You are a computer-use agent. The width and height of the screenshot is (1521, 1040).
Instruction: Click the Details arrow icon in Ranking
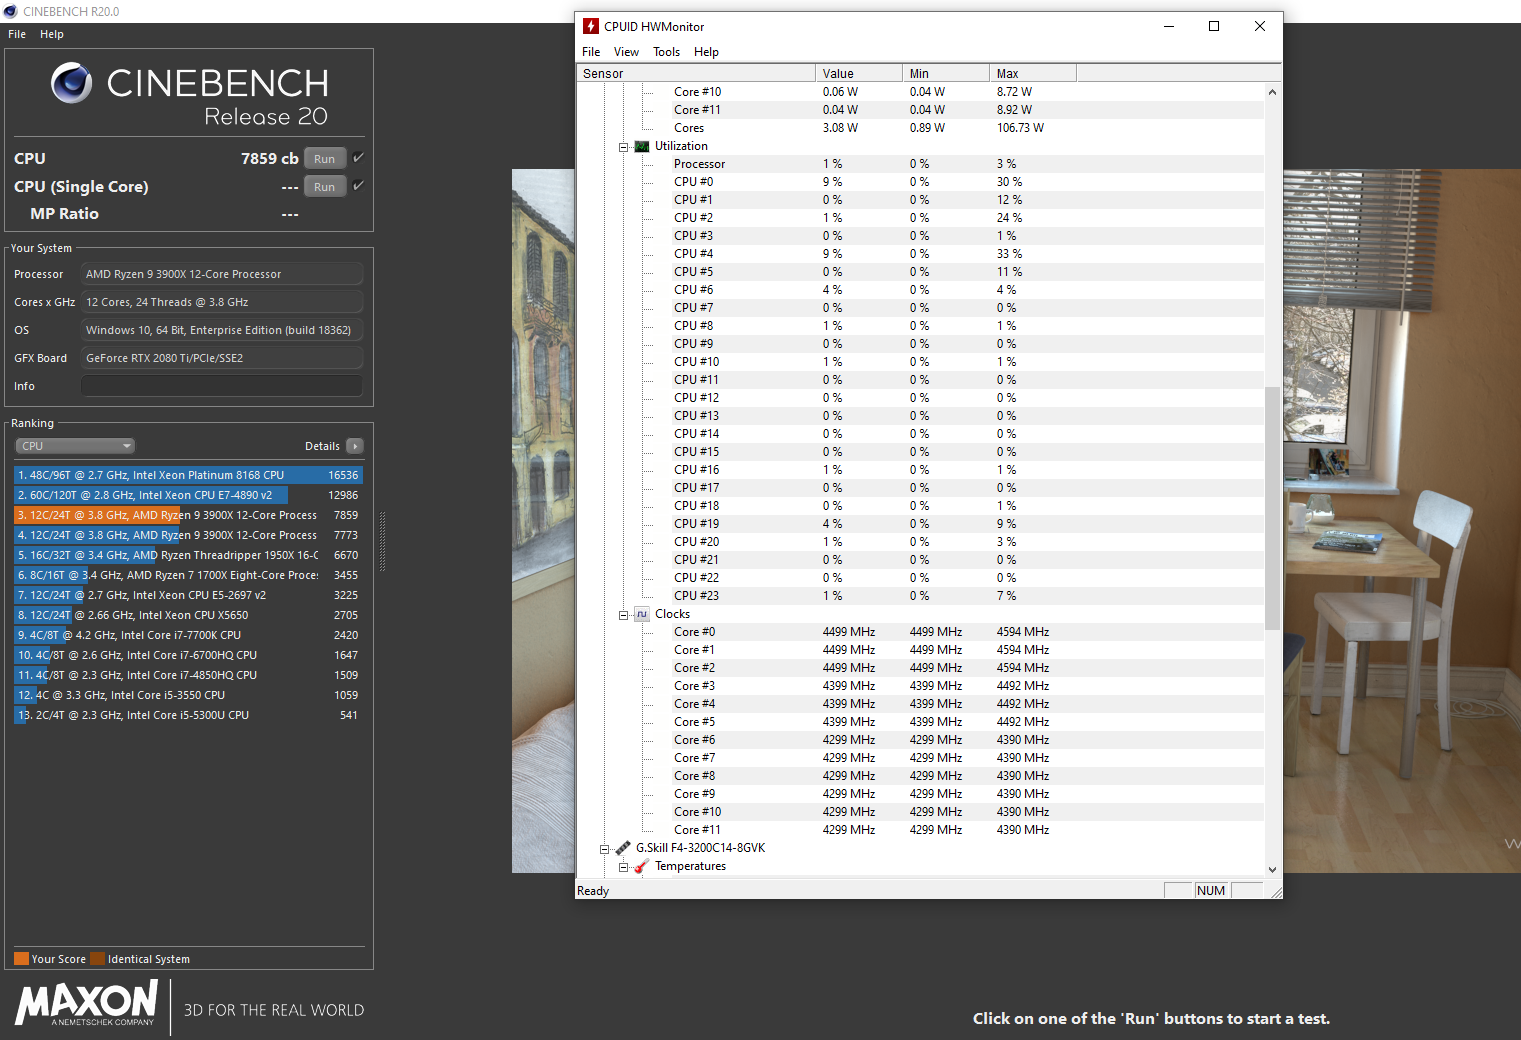point(355,446)
